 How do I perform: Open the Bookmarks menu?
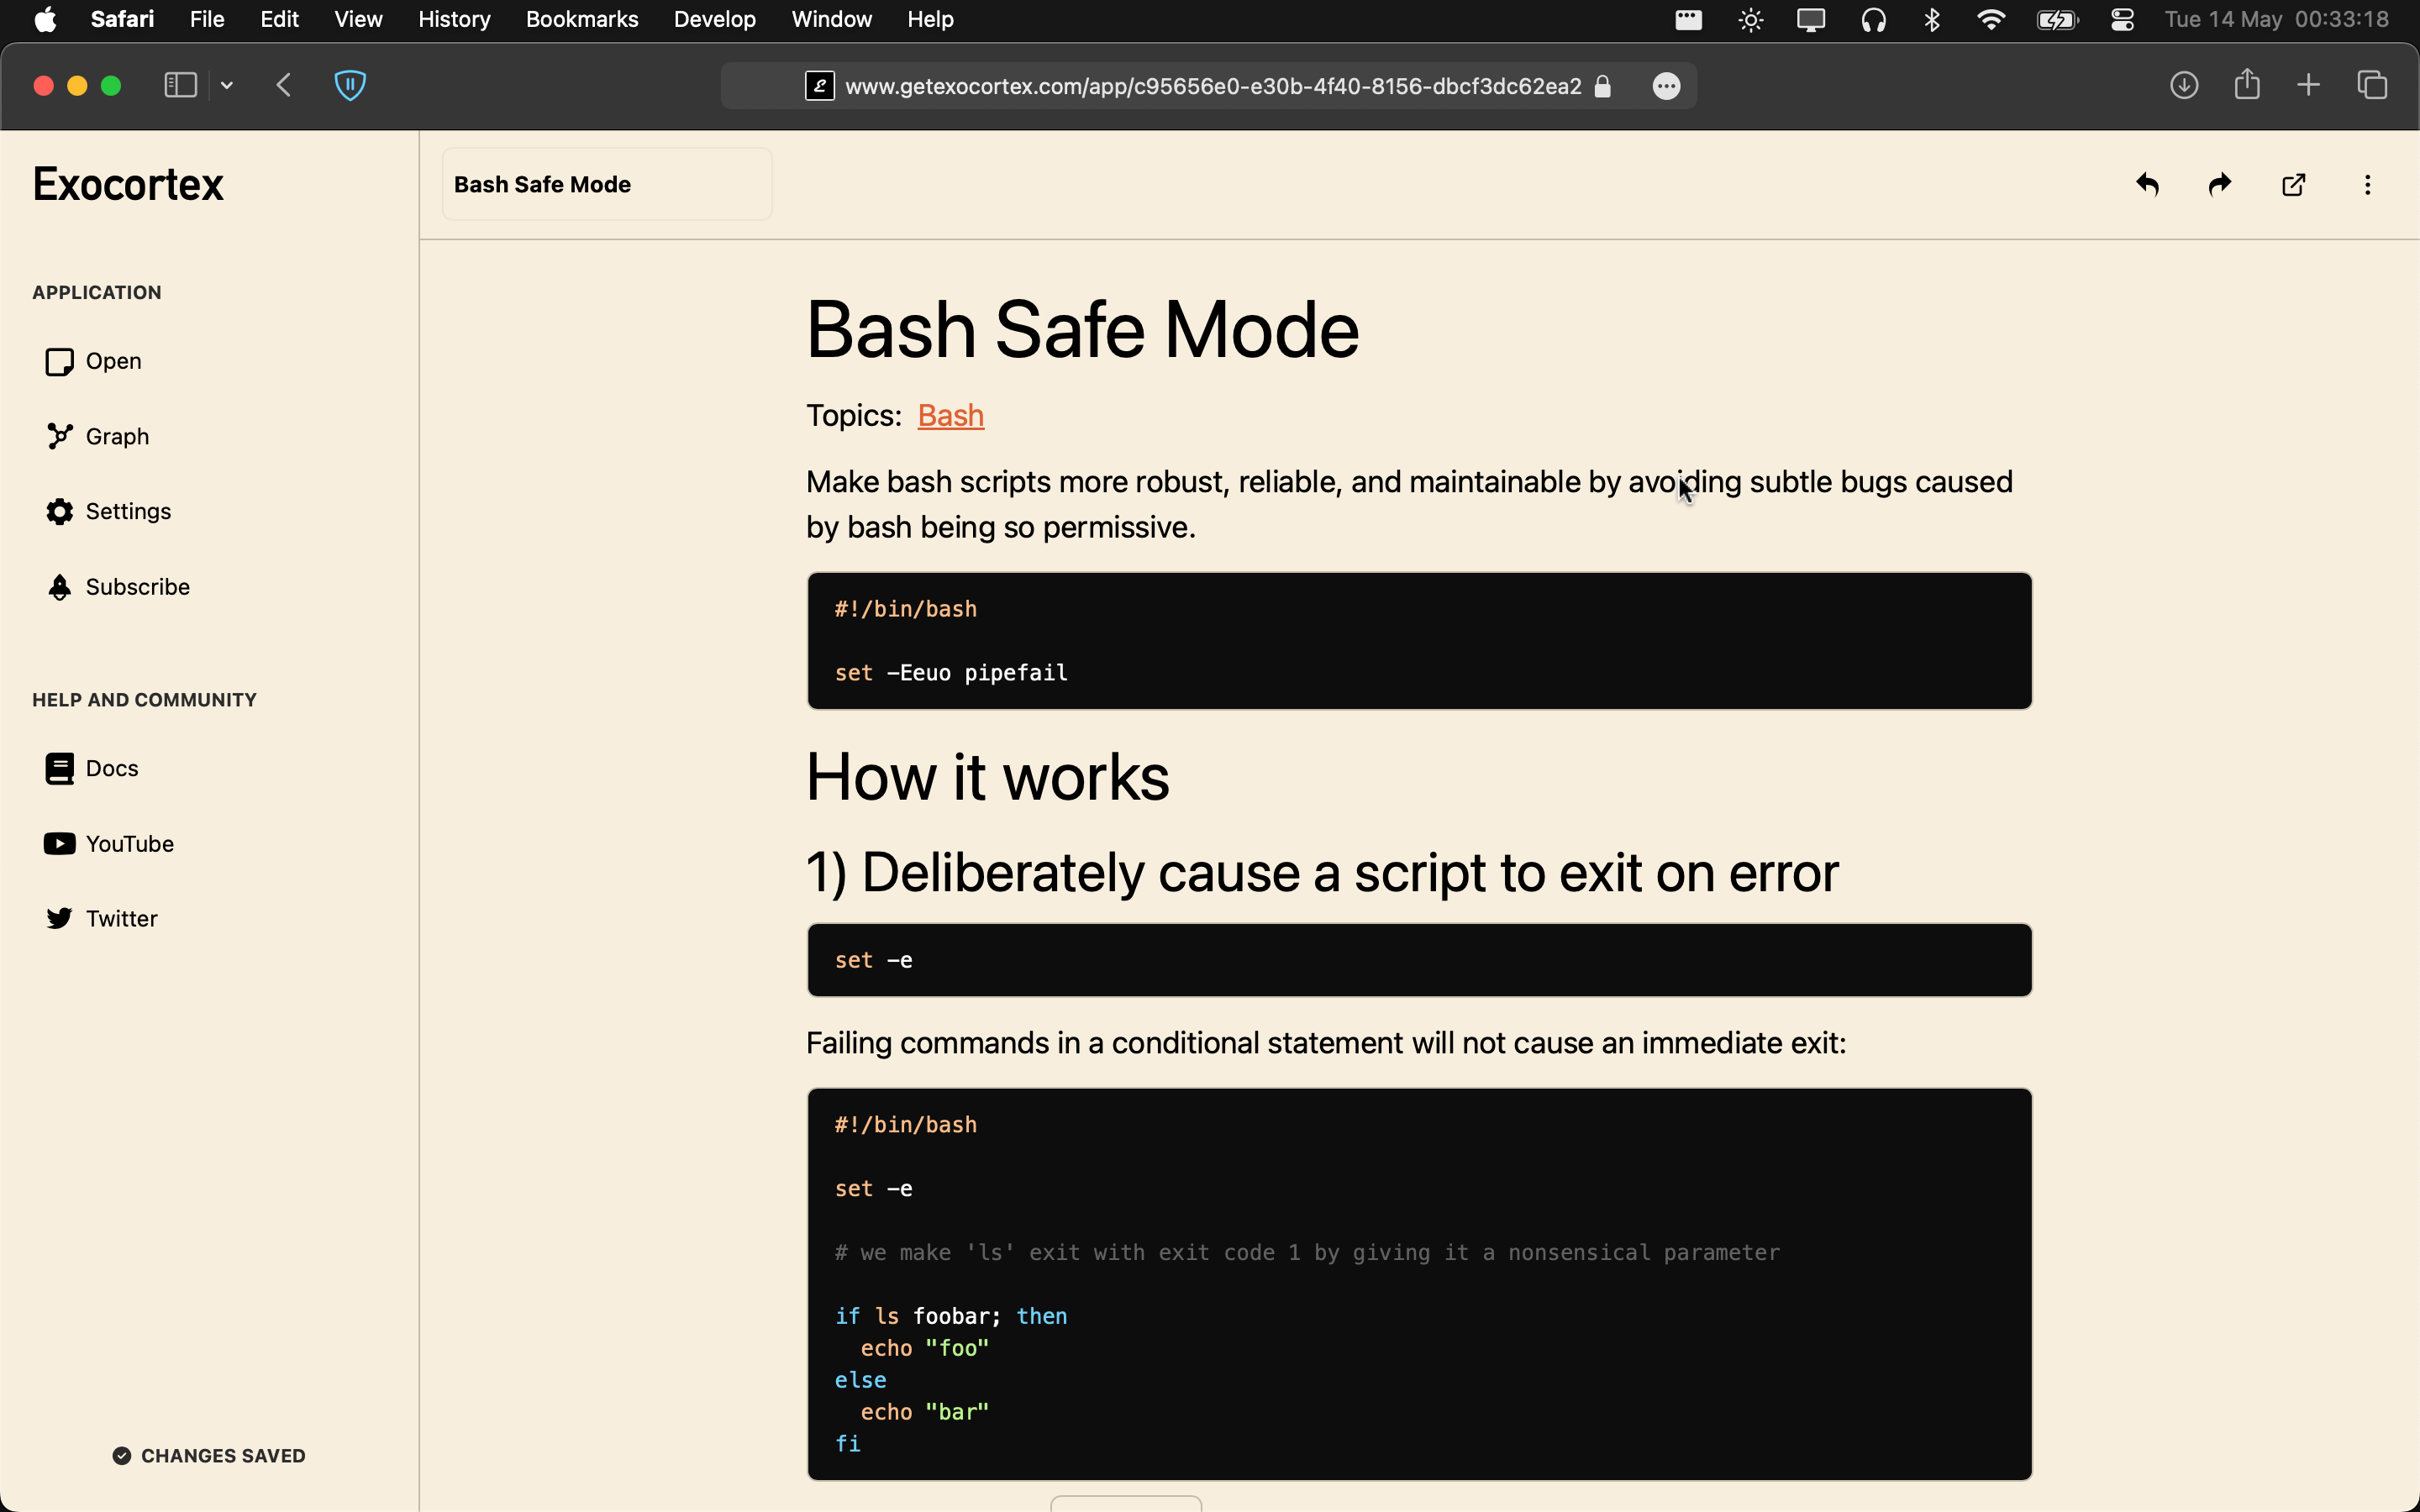tap(582, 19)
